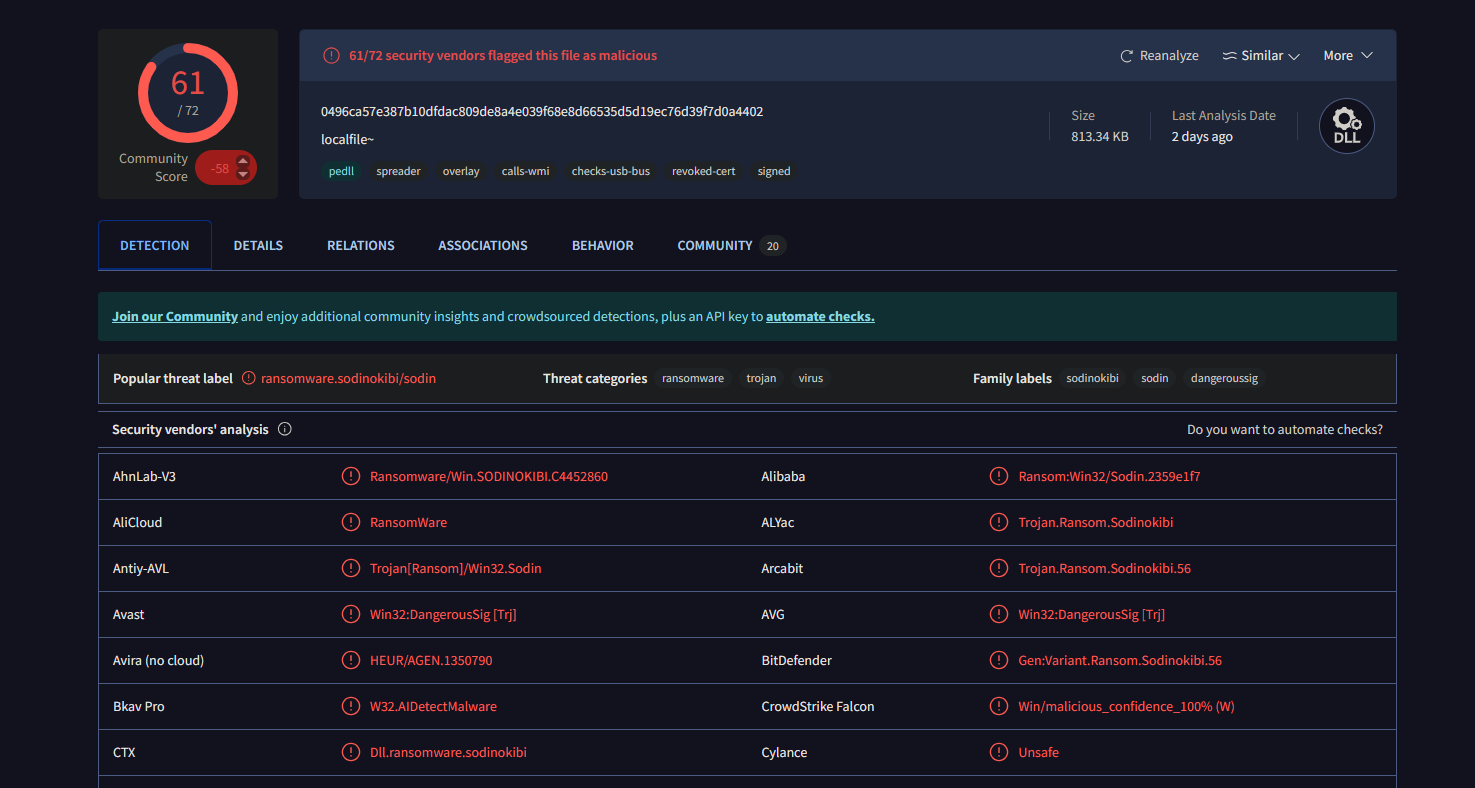The image size is (1475, 788).
Task: Downvote the community score with down arrow
Action: click(x=242, y=175)
